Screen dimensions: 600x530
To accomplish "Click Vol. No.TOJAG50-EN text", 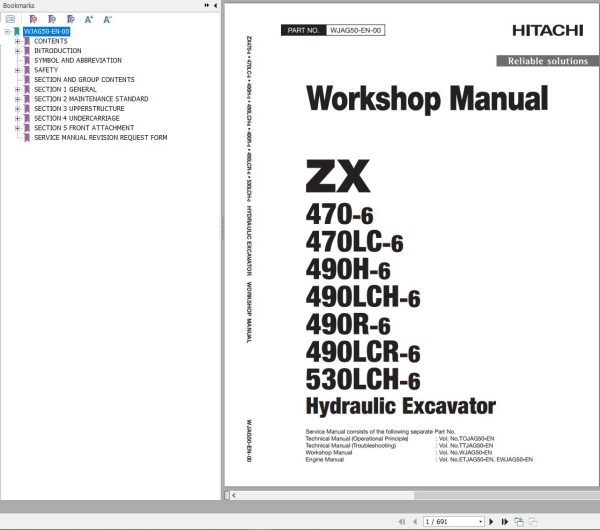I will click(466, 439).
